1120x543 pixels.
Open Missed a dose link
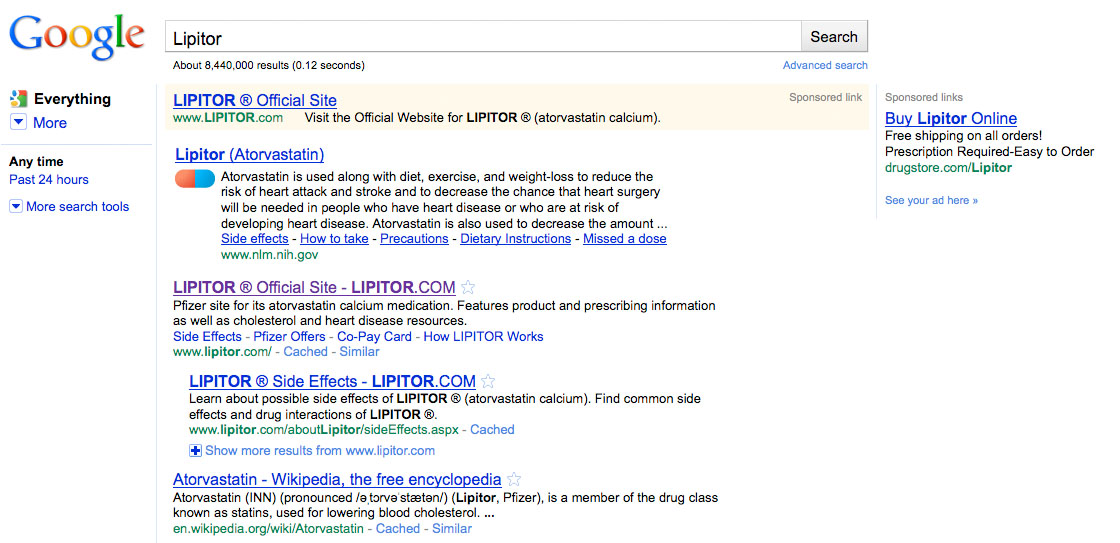[625, 239]
